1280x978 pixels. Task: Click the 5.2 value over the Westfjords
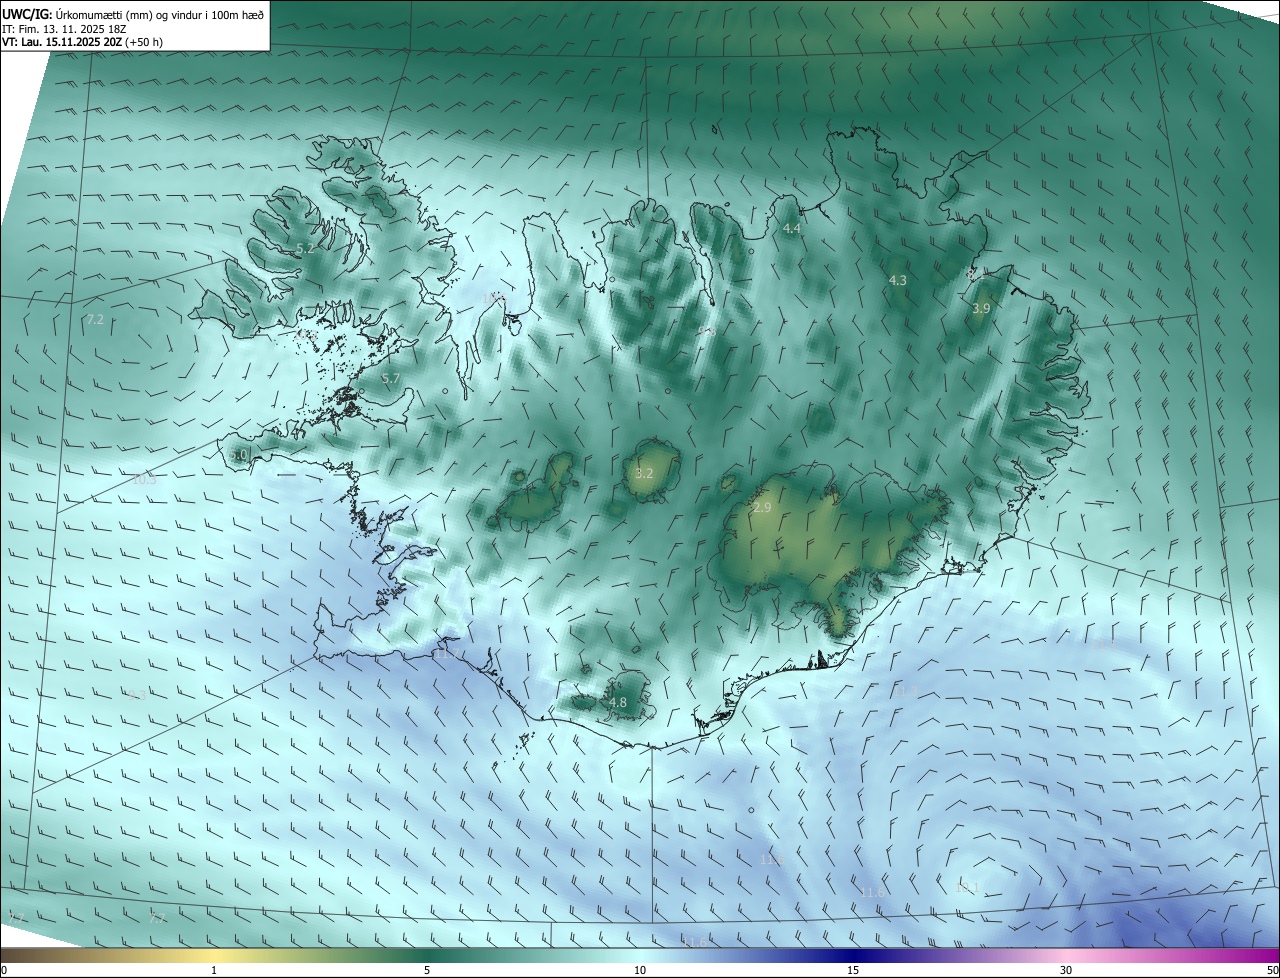click(306, 248)
